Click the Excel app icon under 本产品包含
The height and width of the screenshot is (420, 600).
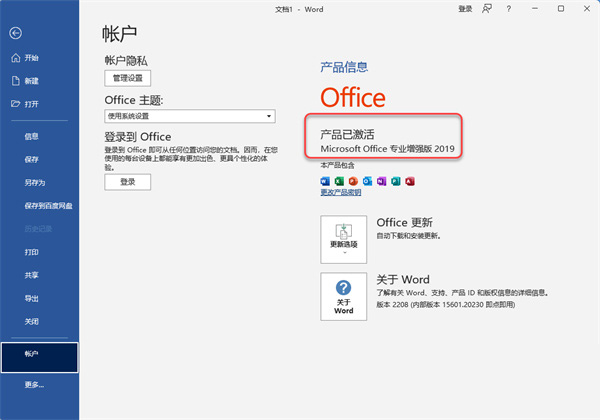[339, 180]
